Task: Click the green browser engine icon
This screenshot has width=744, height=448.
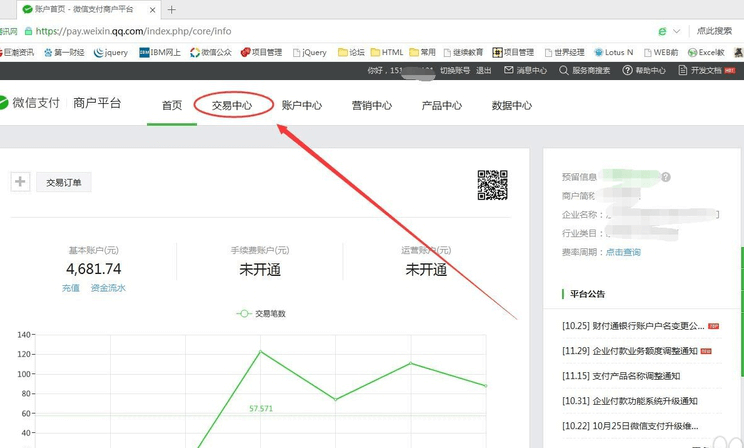Action: (662, 31)
